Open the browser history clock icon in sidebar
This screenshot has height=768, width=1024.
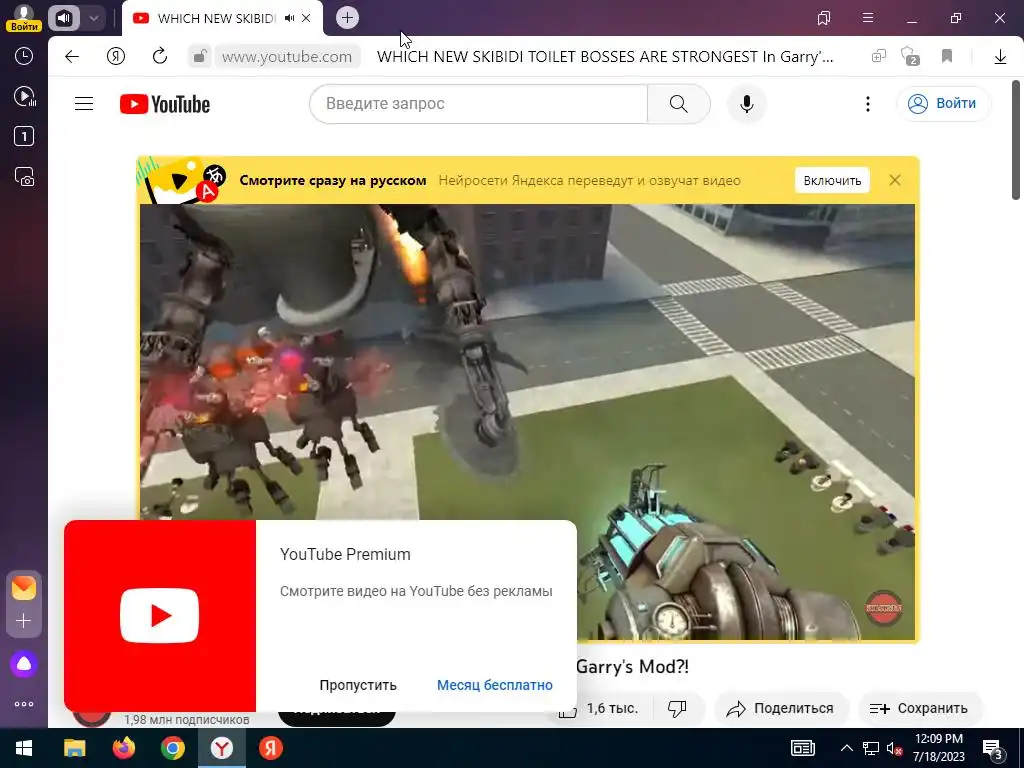[x=24, y=56]
